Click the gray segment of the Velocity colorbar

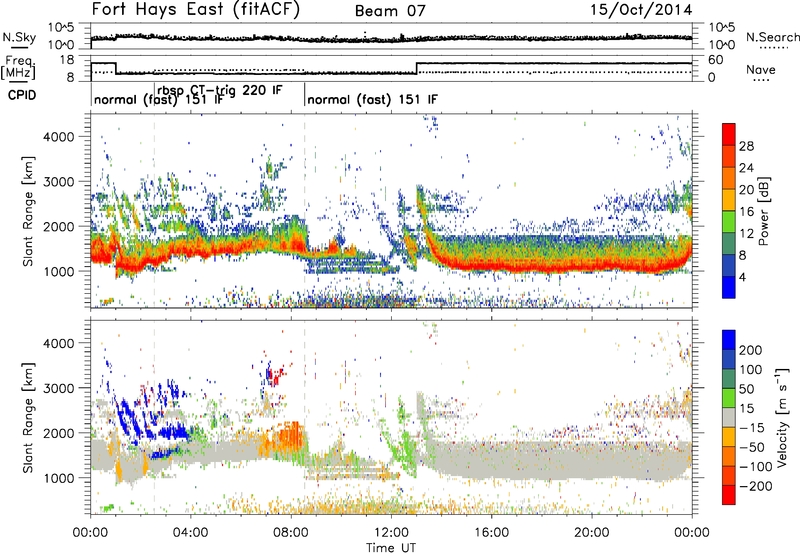click(729, 417)
